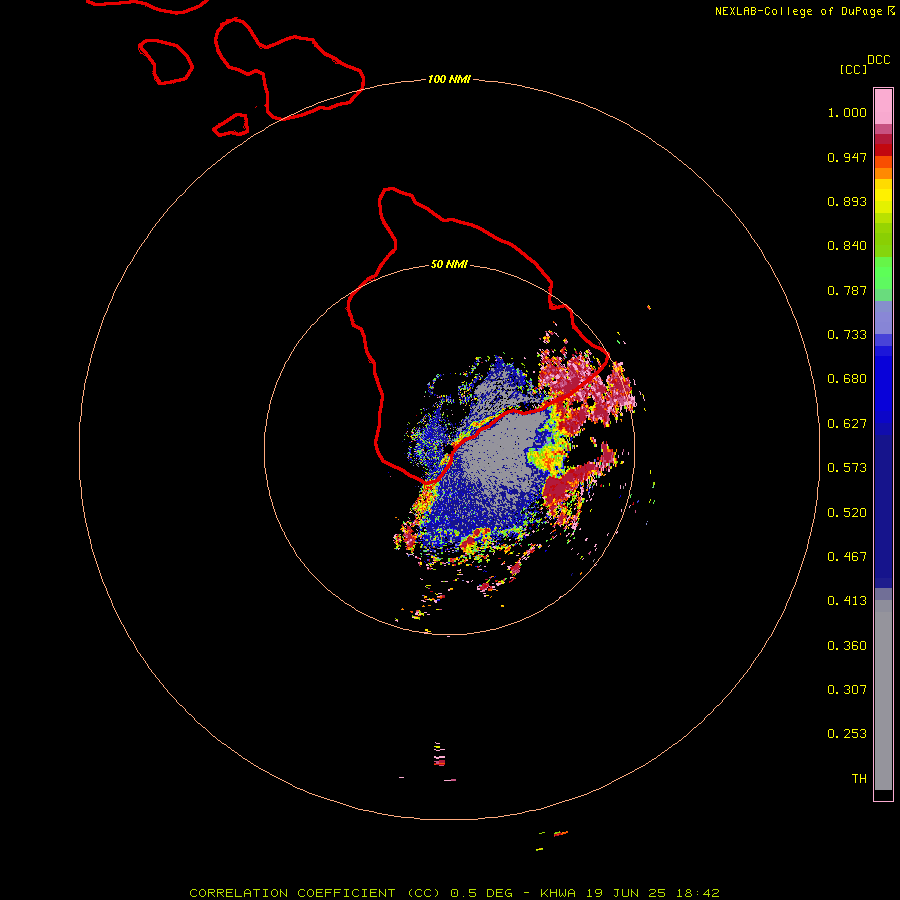
Task: Click the 0.467 scale value
Action: point(847,557)
